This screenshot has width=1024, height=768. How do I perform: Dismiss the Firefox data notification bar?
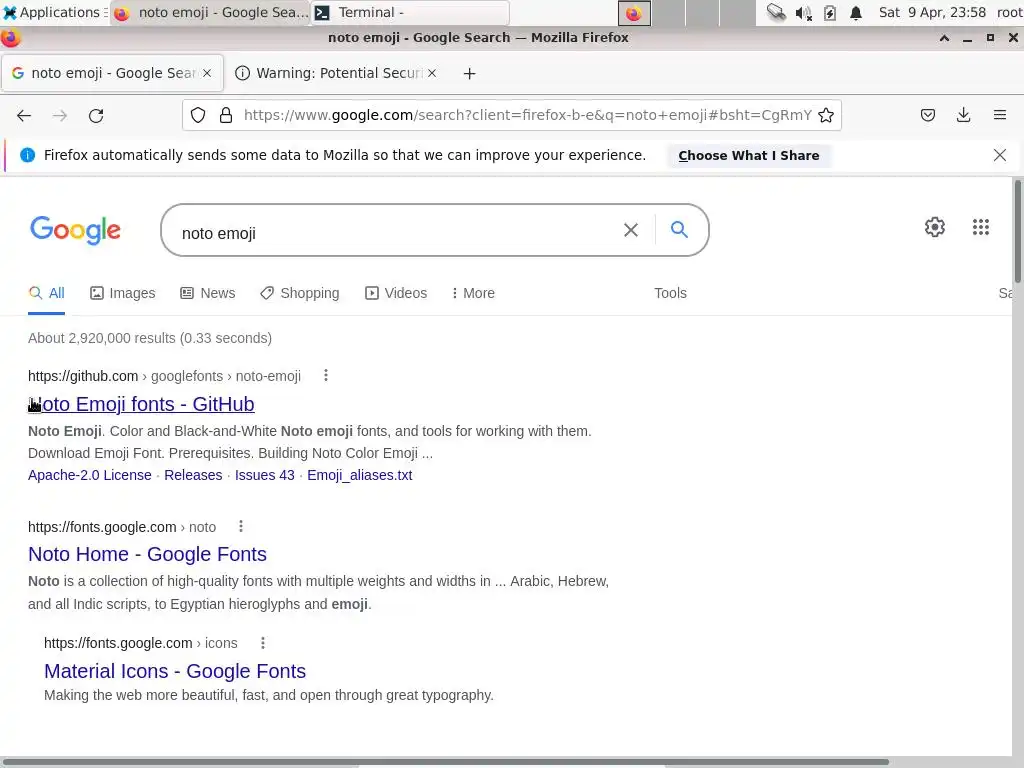(x=999, y=155)
